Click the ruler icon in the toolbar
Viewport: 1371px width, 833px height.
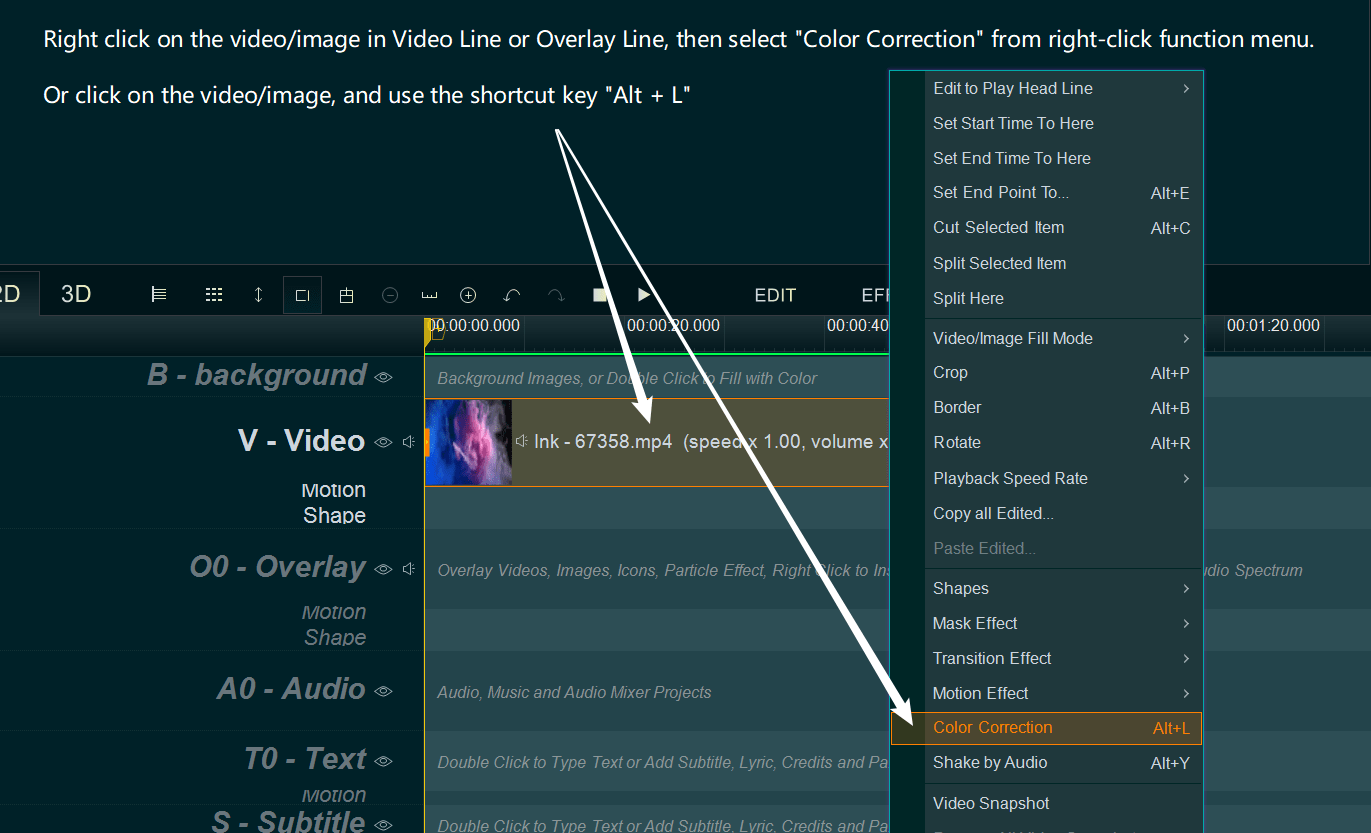(428, 294)
